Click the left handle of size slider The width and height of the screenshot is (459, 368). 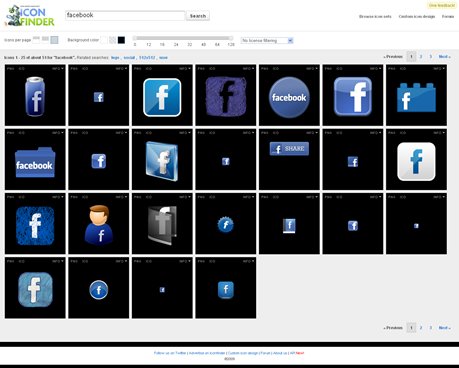click(135, 38)
